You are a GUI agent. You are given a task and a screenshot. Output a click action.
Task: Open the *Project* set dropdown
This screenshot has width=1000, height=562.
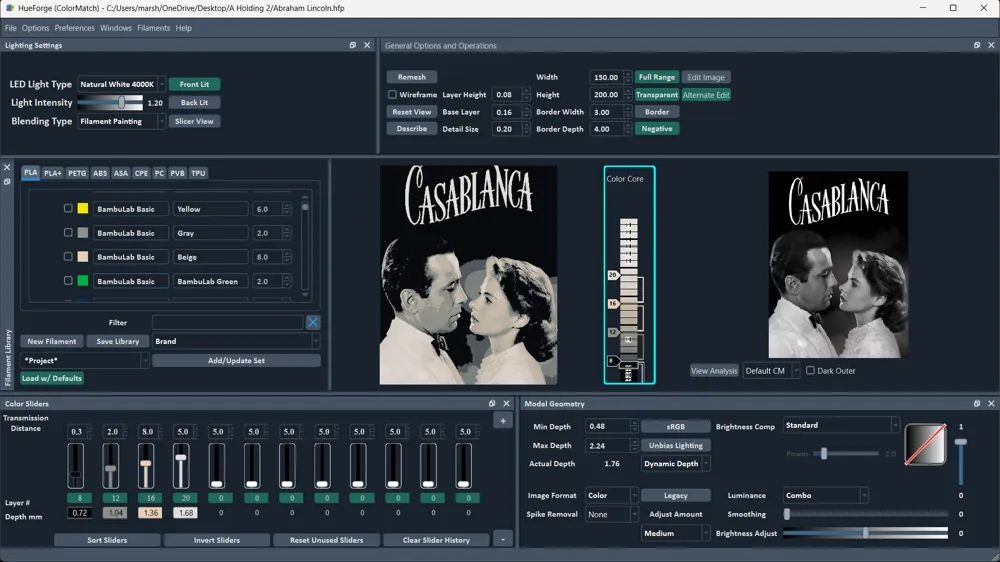click(84, 360)
